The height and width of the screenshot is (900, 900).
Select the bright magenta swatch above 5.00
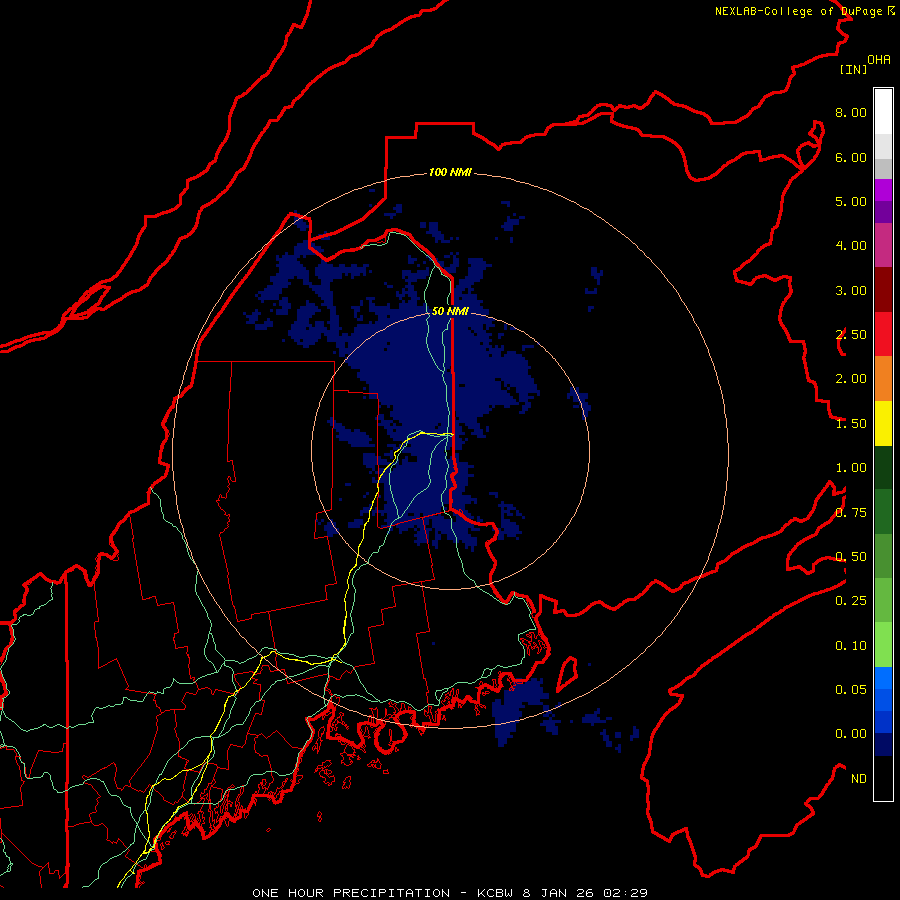(883, 190)
